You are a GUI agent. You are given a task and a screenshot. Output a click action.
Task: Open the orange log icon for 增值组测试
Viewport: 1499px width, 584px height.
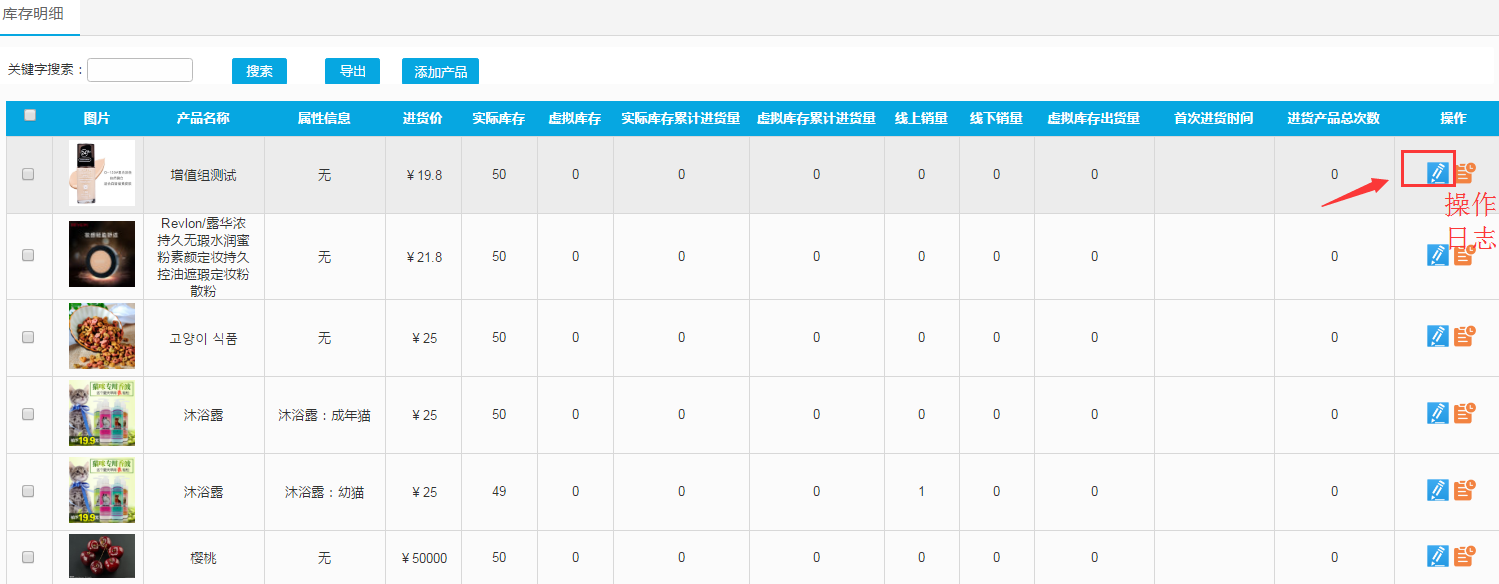[x=1464, y=172]
